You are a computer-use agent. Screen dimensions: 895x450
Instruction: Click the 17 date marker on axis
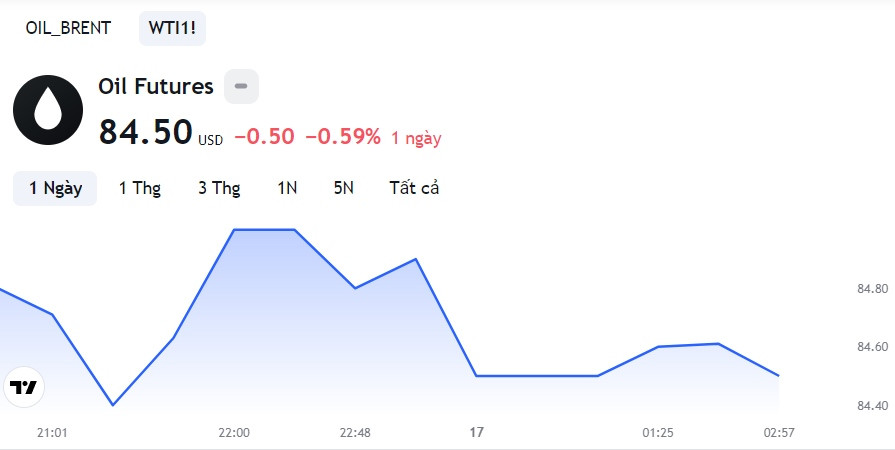pos(477,432)
